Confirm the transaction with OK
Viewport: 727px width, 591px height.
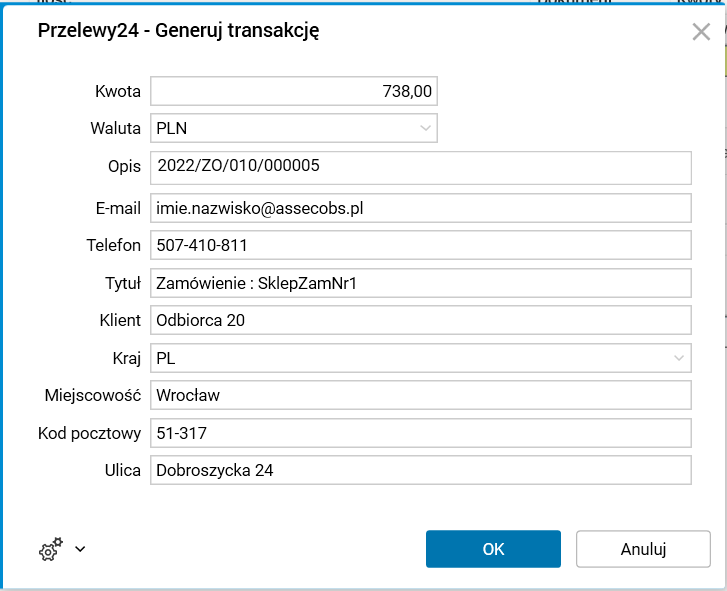[x=493, y=549]
